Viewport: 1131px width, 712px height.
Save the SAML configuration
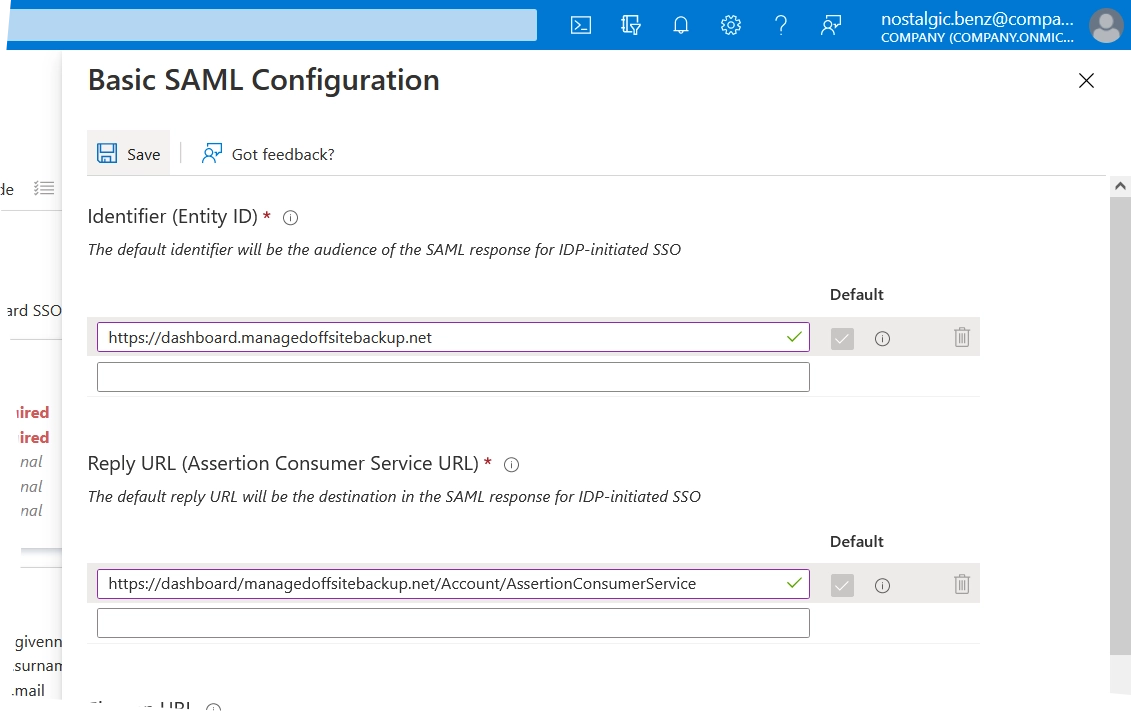coord(128,153)
